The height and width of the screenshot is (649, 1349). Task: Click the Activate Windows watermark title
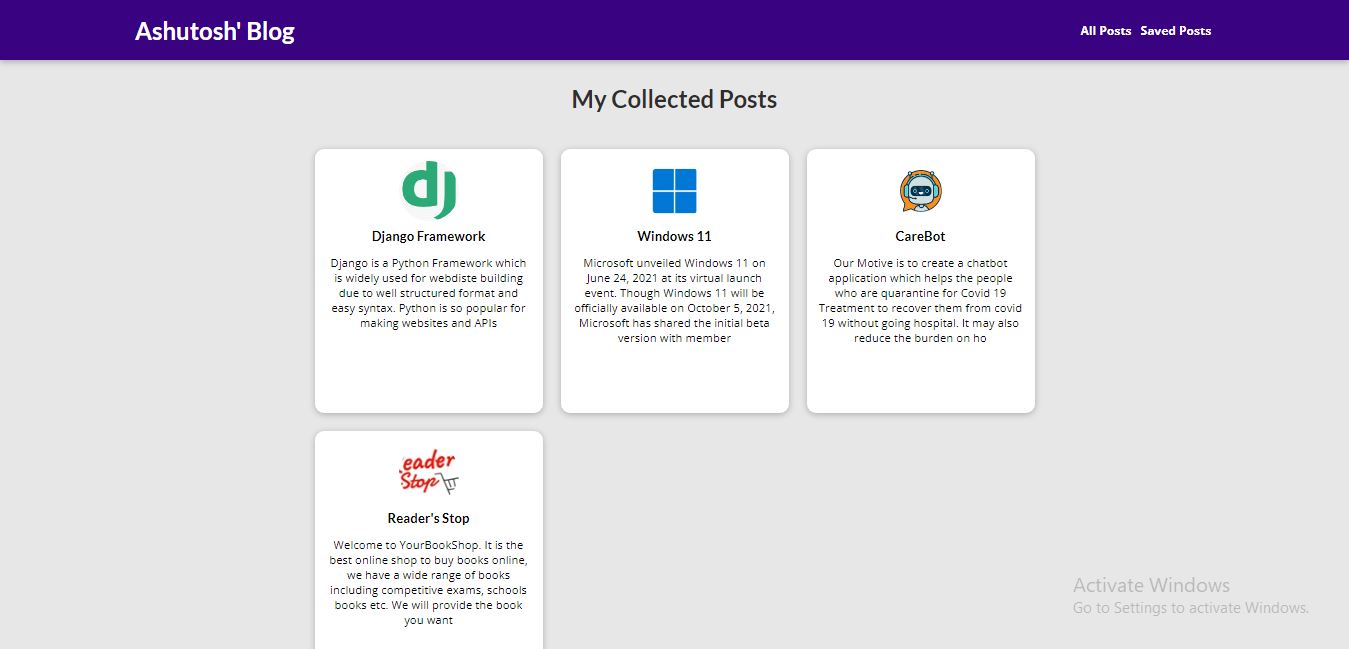1151,586
